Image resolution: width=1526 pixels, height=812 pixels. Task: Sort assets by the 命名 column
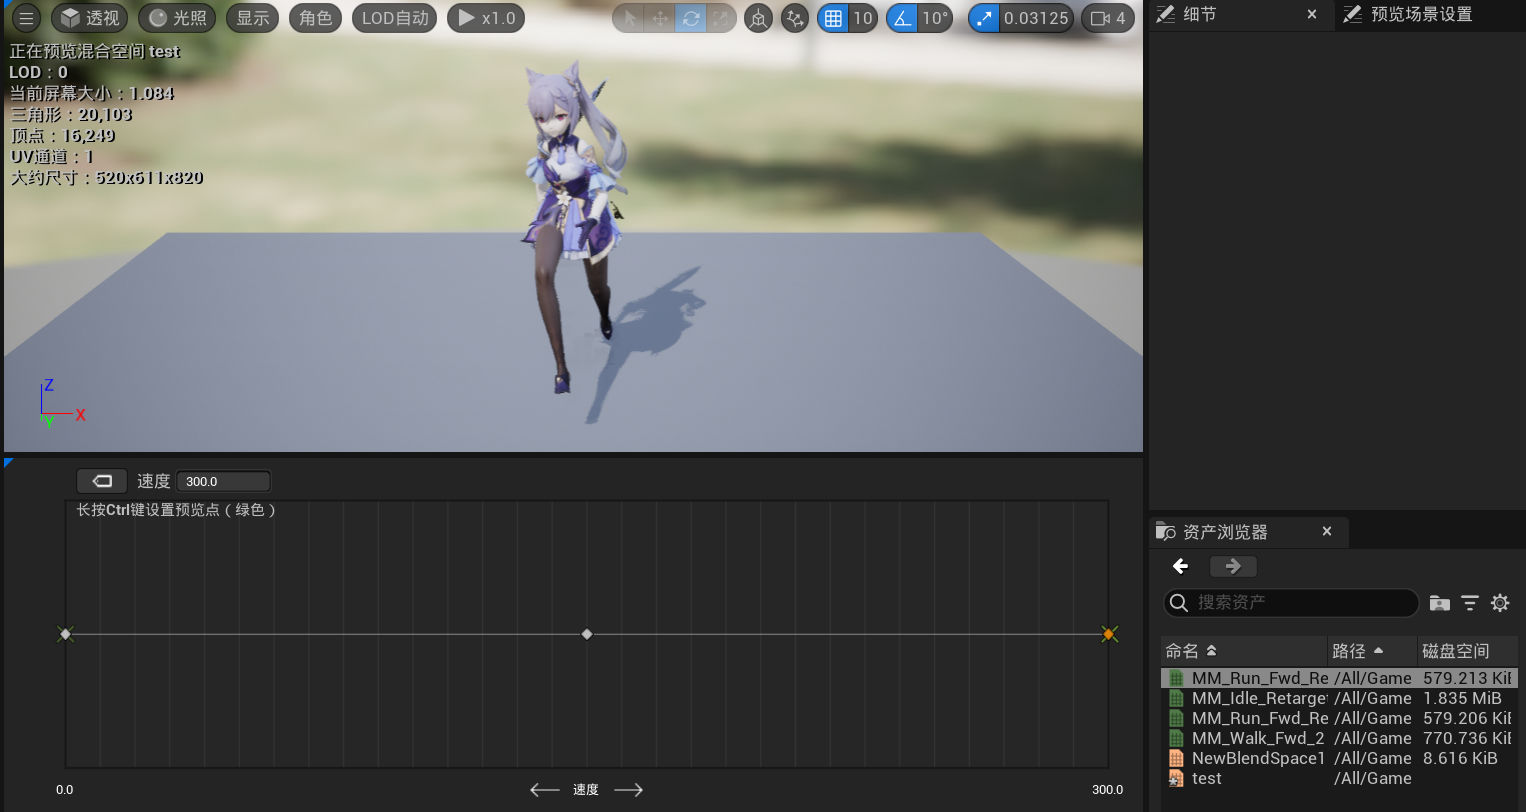(x=1244, y=651)
